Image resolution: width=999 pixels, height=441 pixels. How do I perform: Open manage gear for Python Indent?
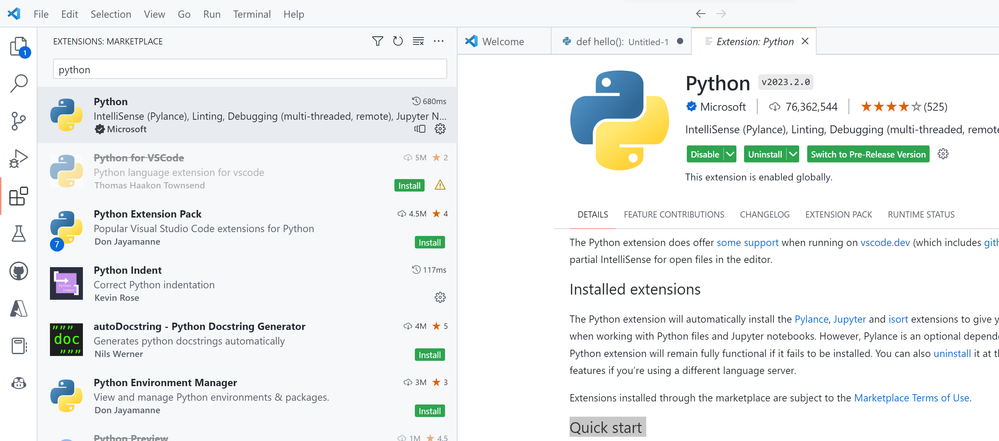[x=440, y=298]
